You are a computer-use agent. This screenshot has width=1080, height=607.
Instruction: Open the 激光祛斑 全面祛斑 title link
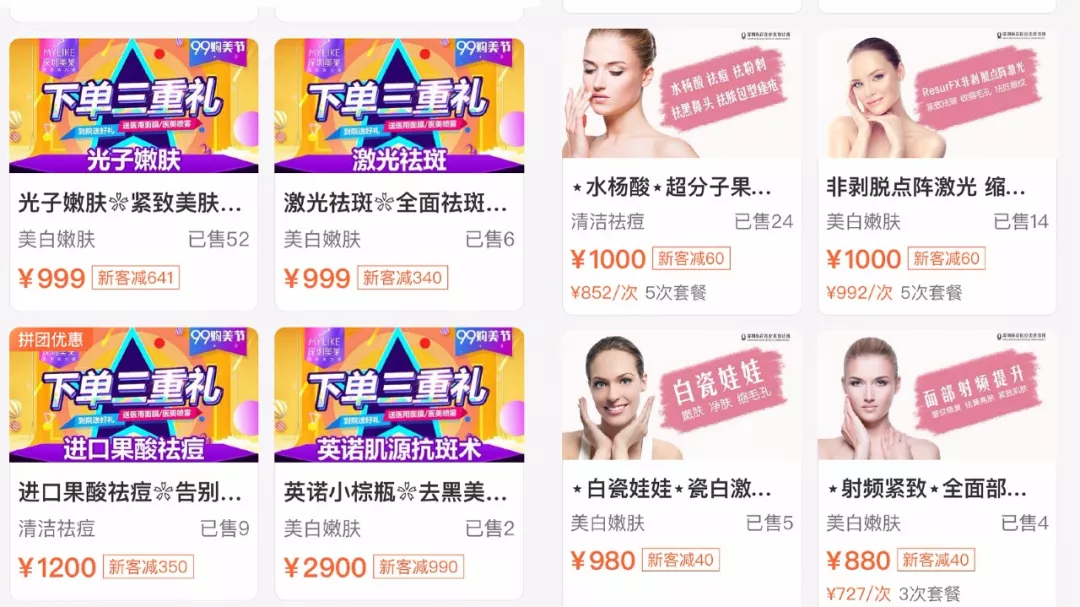[x=395, y=203]
